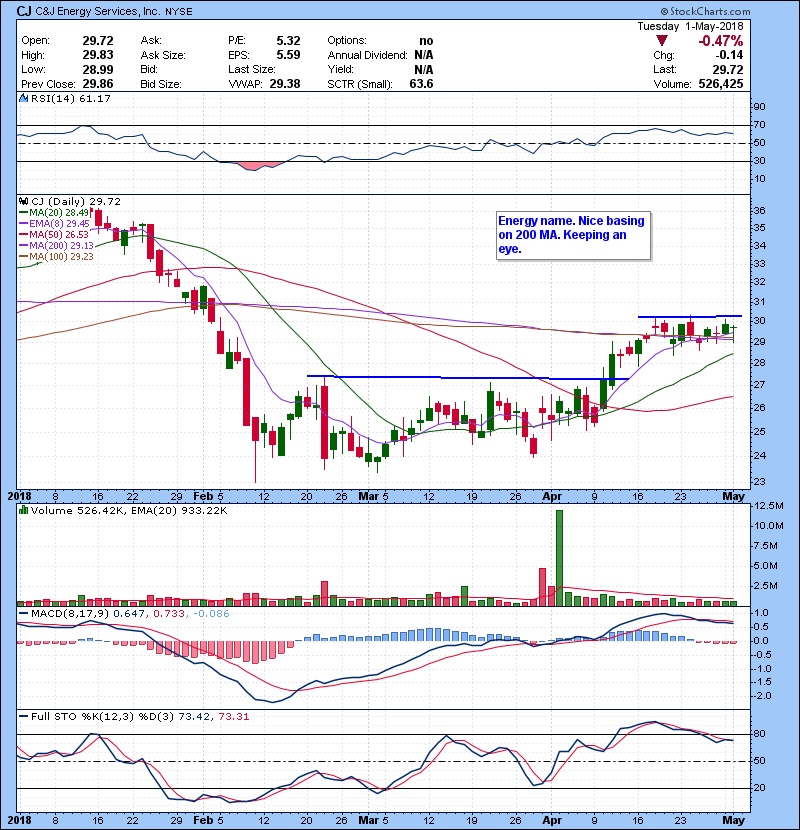Click the MACD histogram value -0.086
Image resolution: width=800 pixels, height=830 pixels.
tap(211, 614)
